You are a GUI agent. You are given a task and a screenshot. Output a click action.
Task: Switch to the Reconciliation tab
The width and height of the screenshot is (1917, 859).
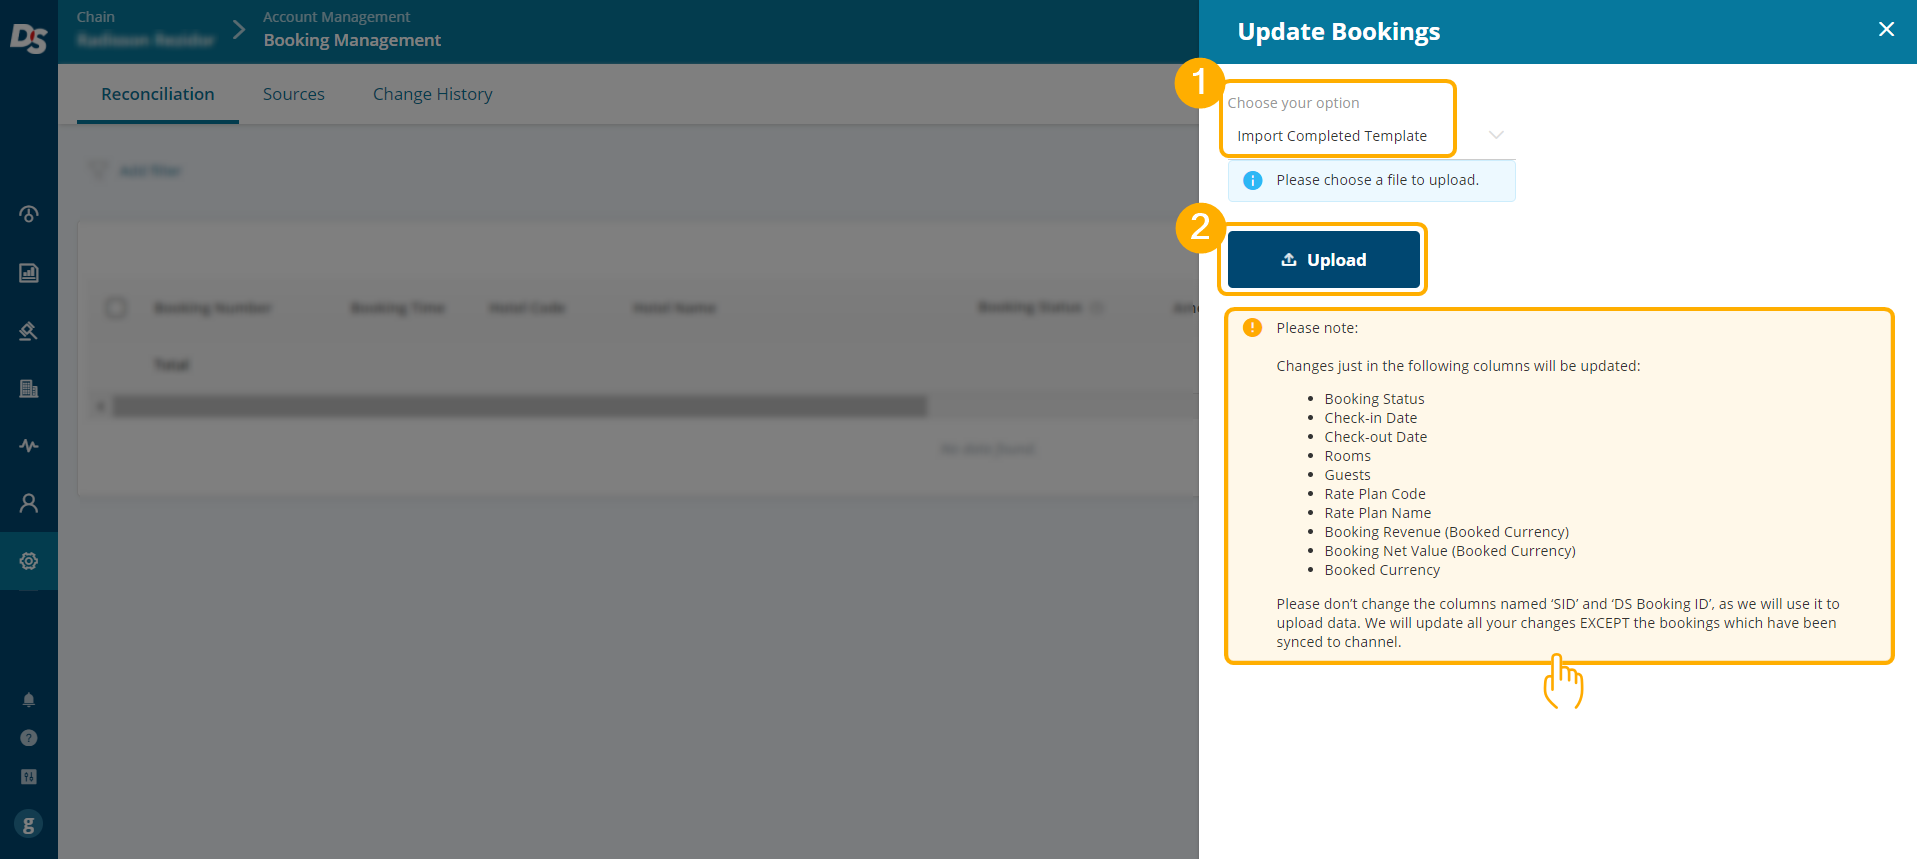point(158,94)
